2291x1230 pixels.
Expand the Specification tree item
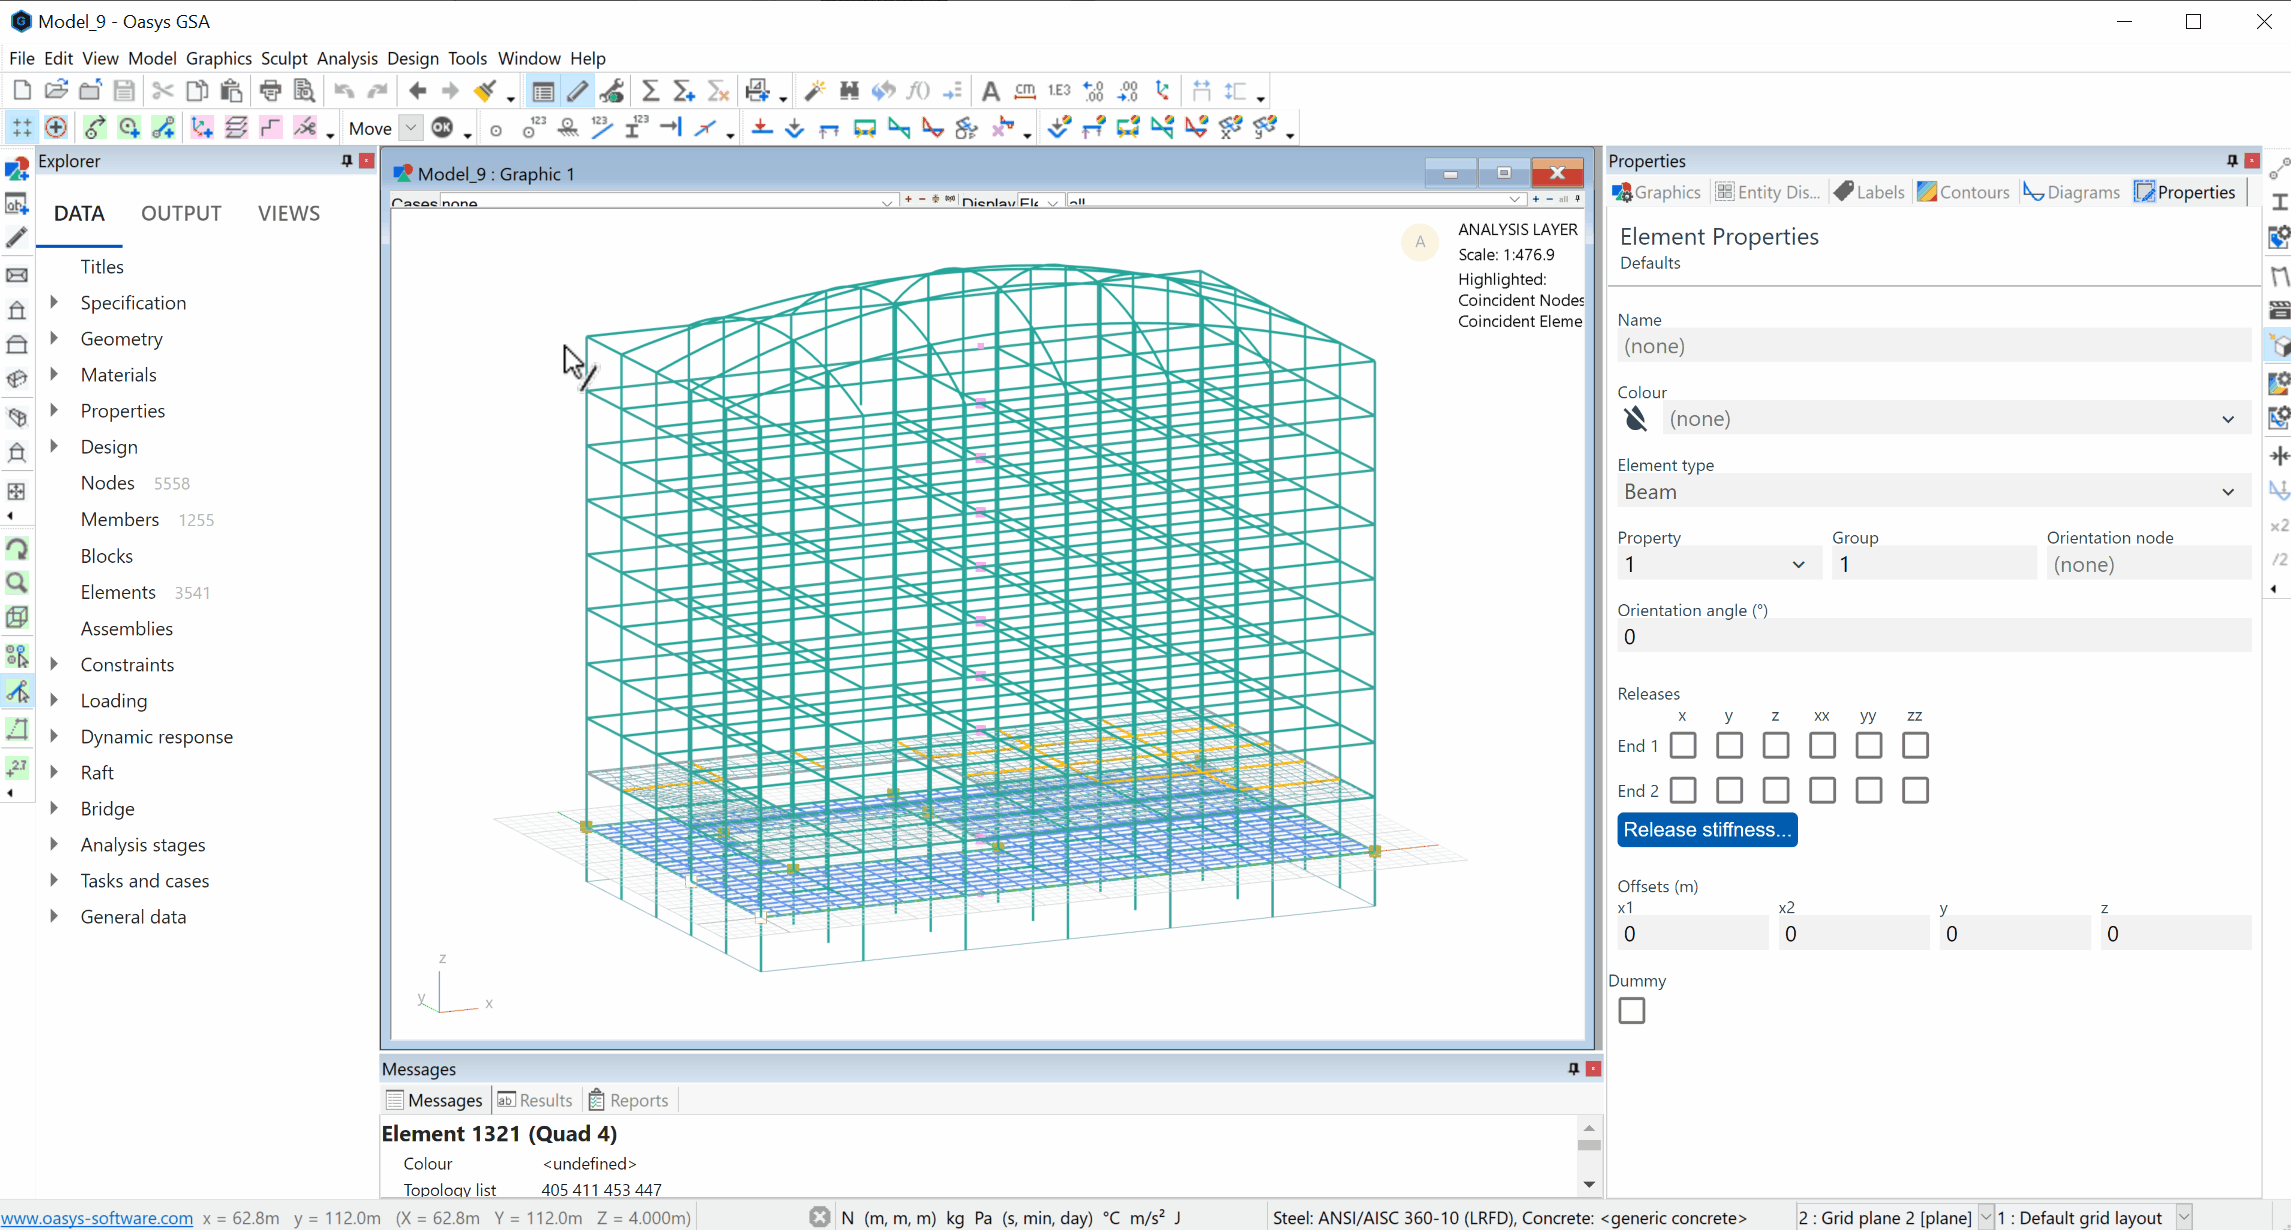(53, 301)
